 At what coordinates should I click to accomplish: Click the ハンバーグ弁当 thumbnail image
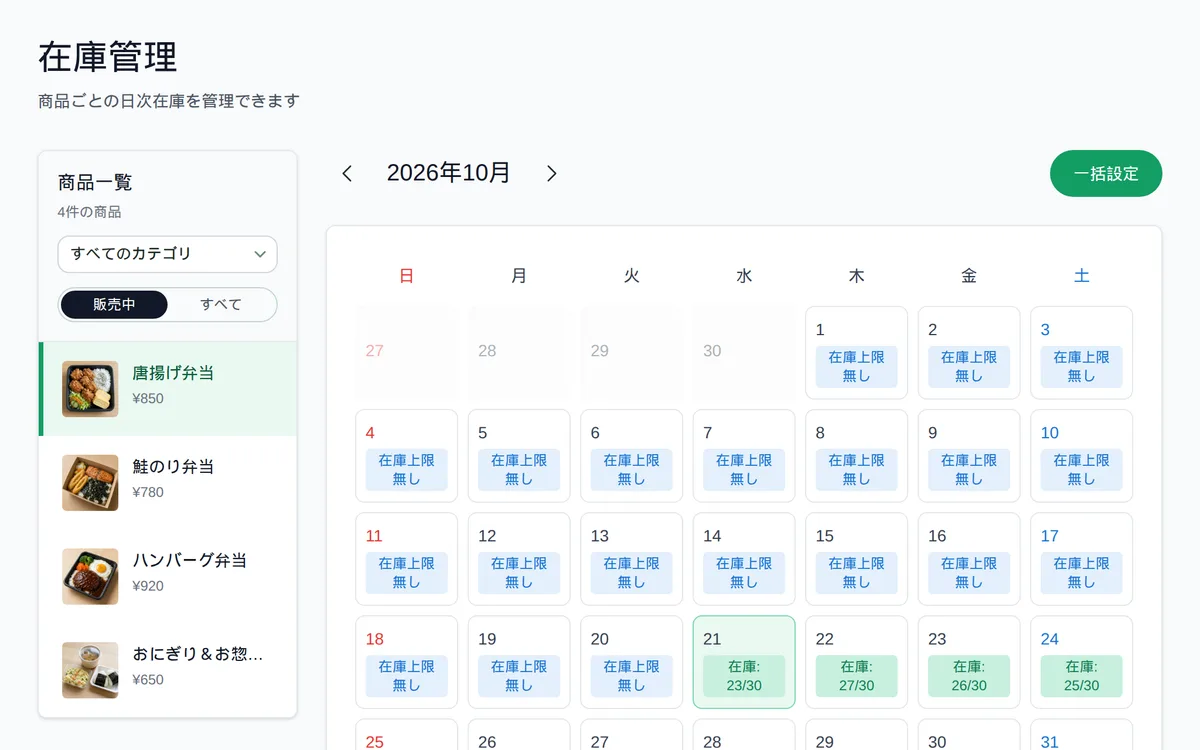(90, 577)
